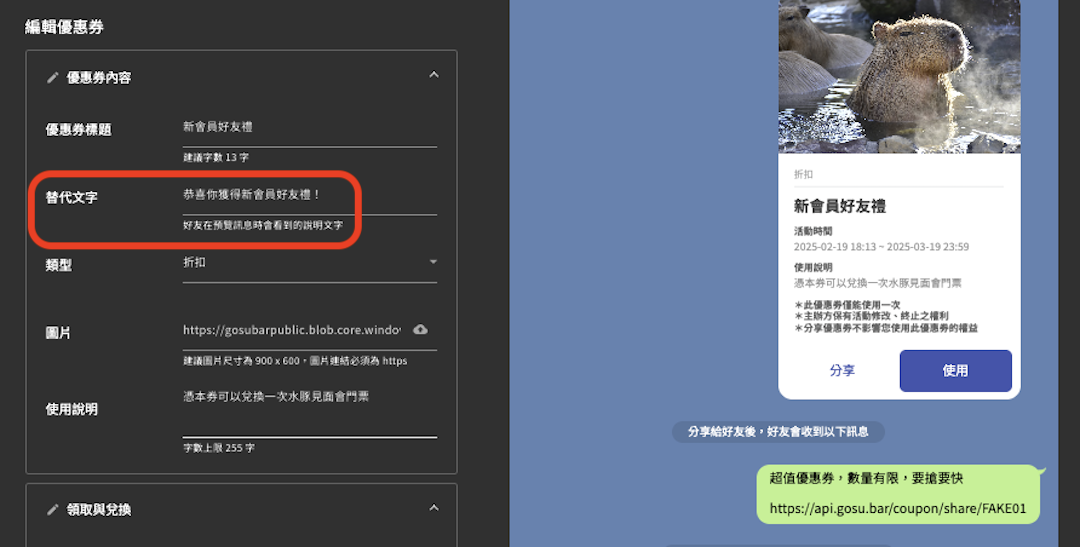Click the preview title 新會員好友禮
1080x547 pixels.
click(840, 206)
